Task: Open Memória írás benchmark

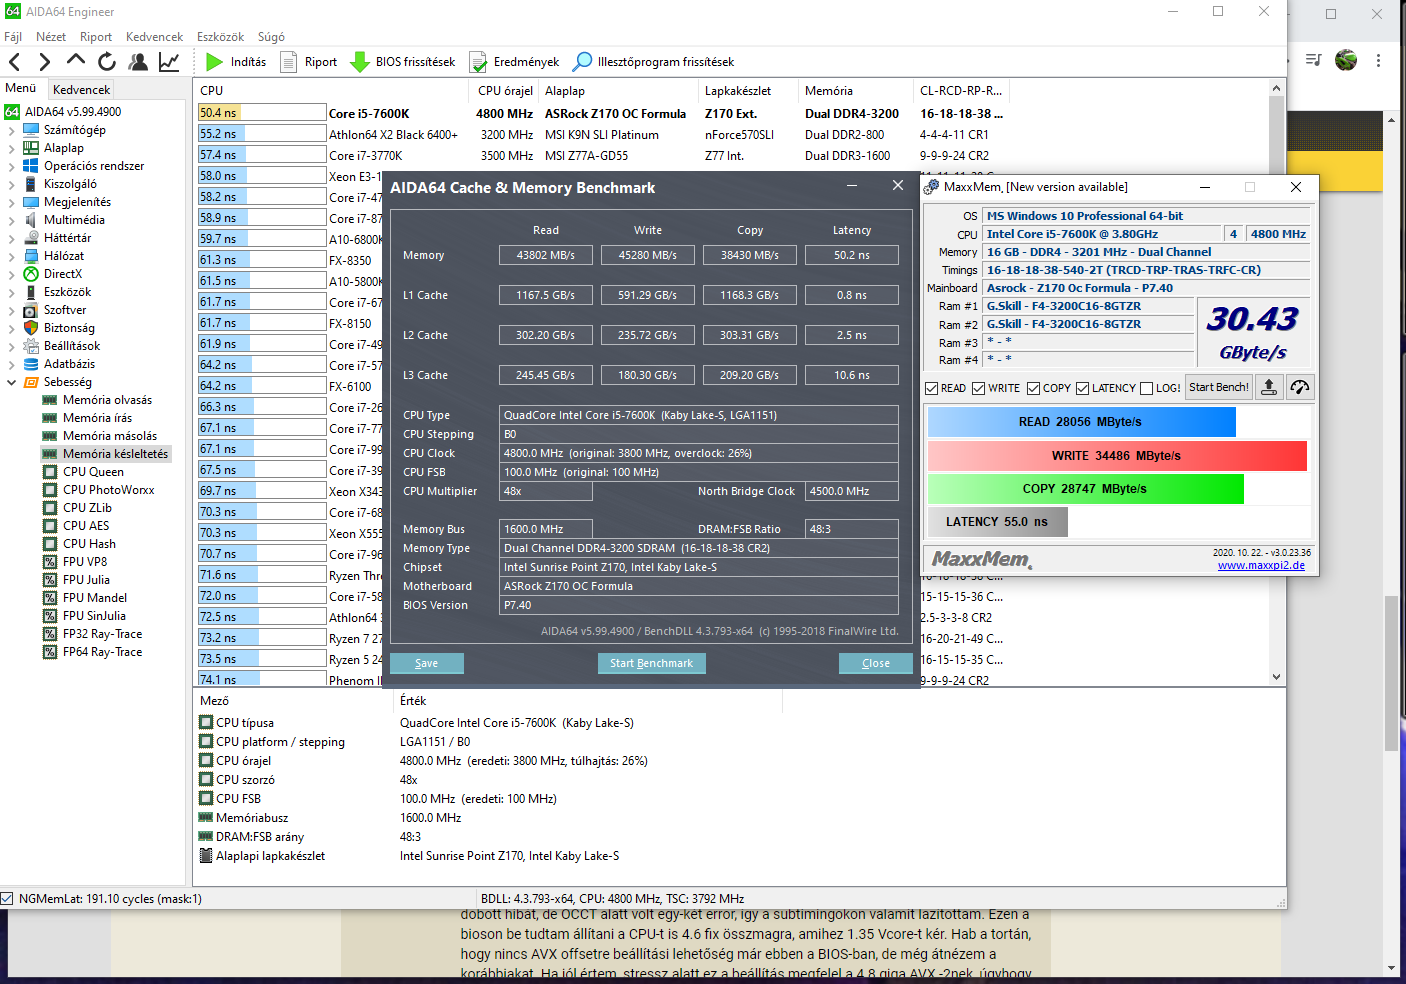Action: tap(97, 418)
